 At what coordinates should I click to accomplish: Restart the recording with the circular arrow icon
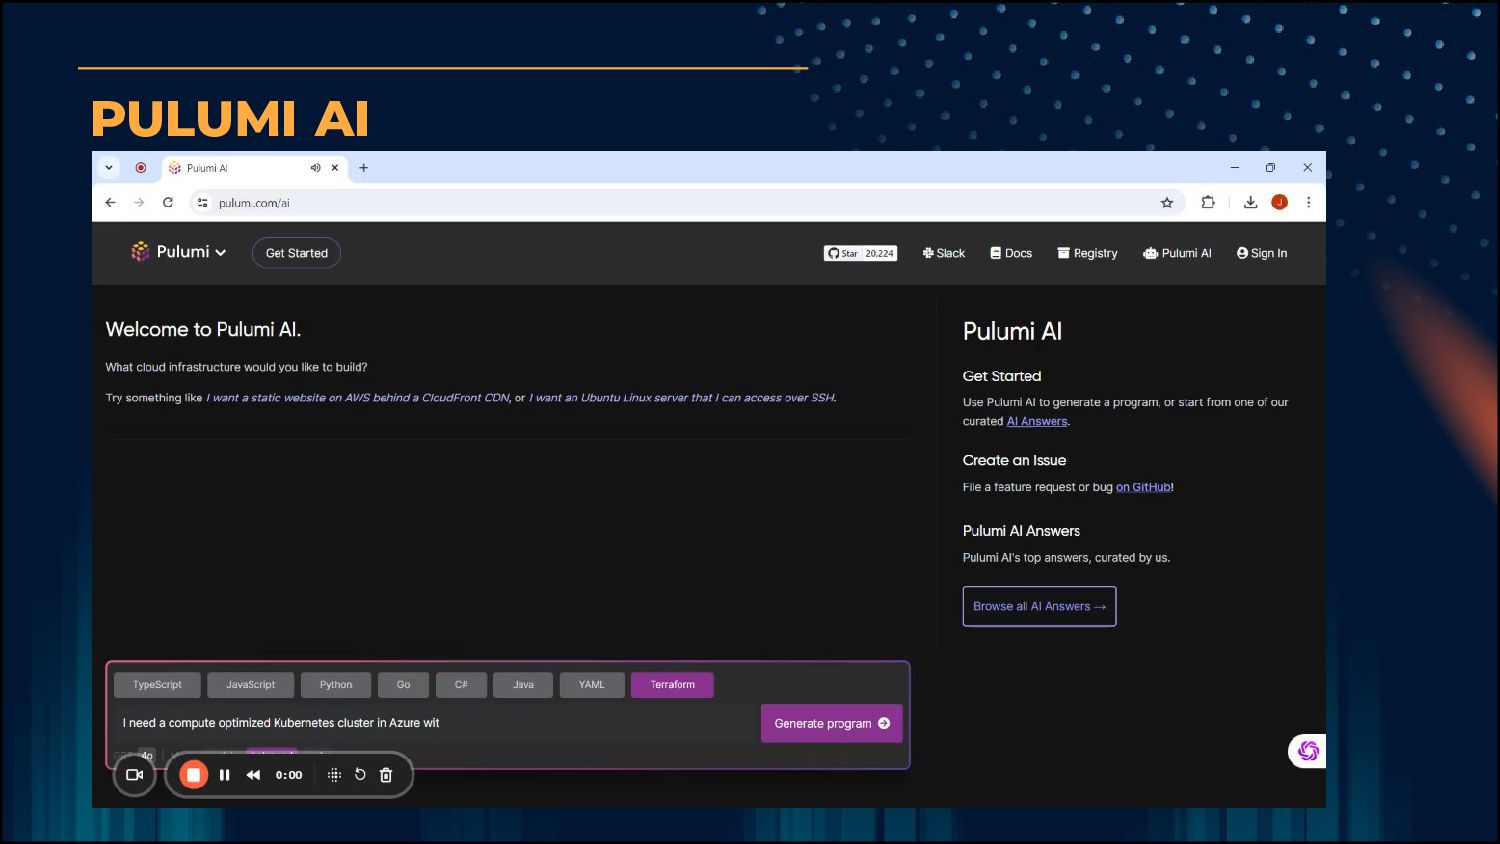click(360, 775)
